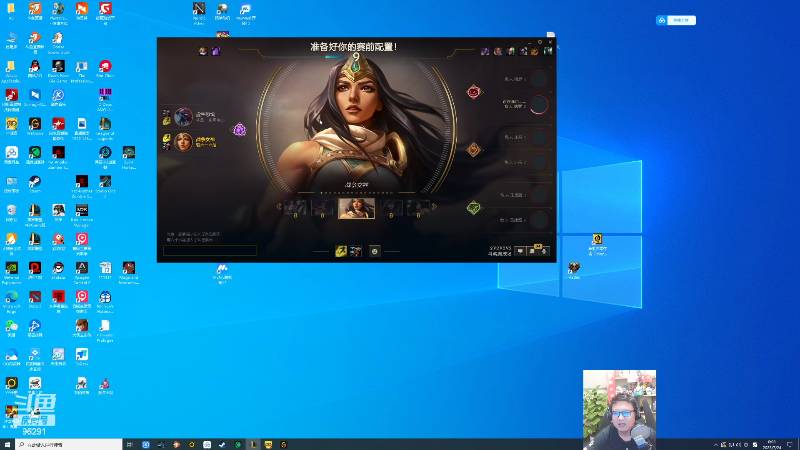Open This PC desktop icon

pos(11,41)
